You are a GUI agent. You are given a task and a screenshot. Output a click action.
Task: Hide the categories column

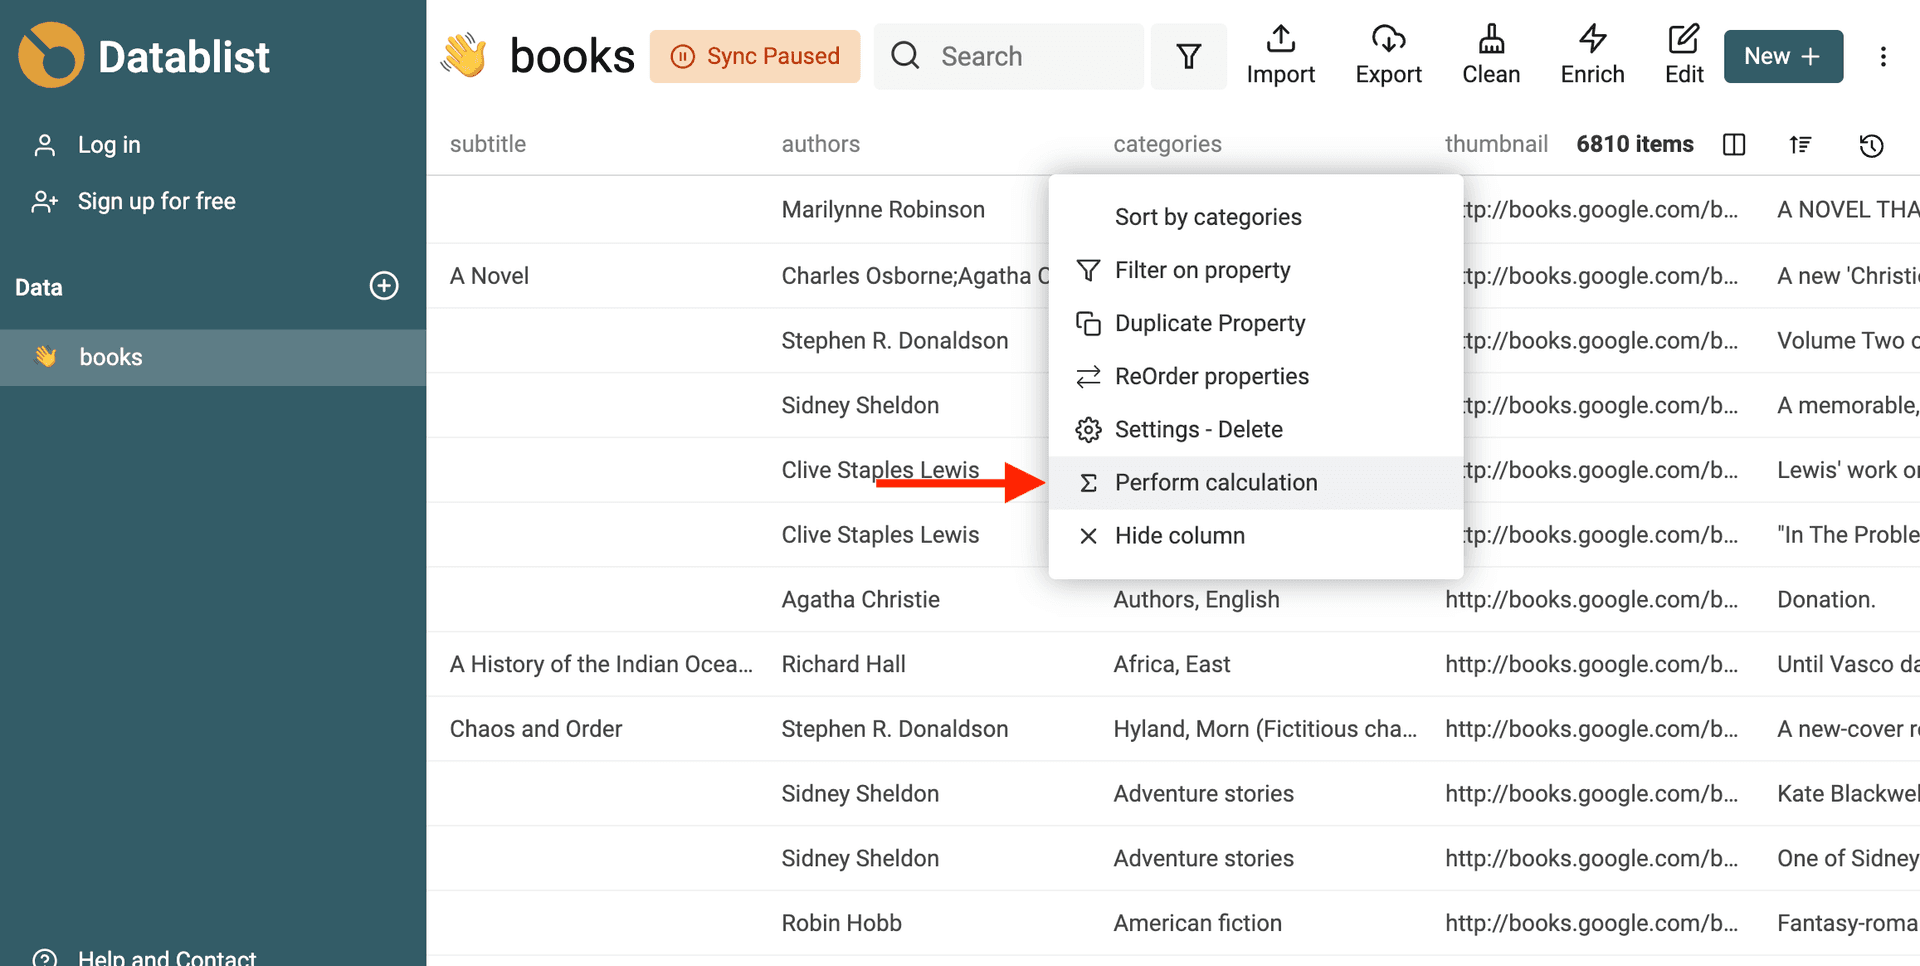pos(1179,536)
